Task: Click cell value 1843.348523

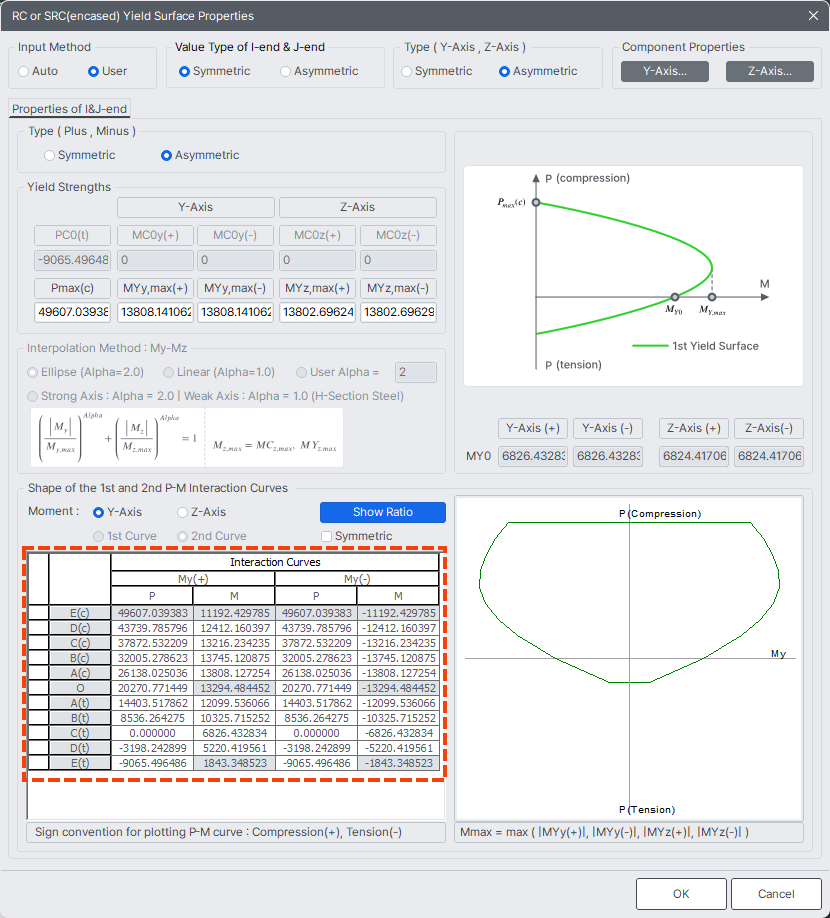Action: pos(234,763)
